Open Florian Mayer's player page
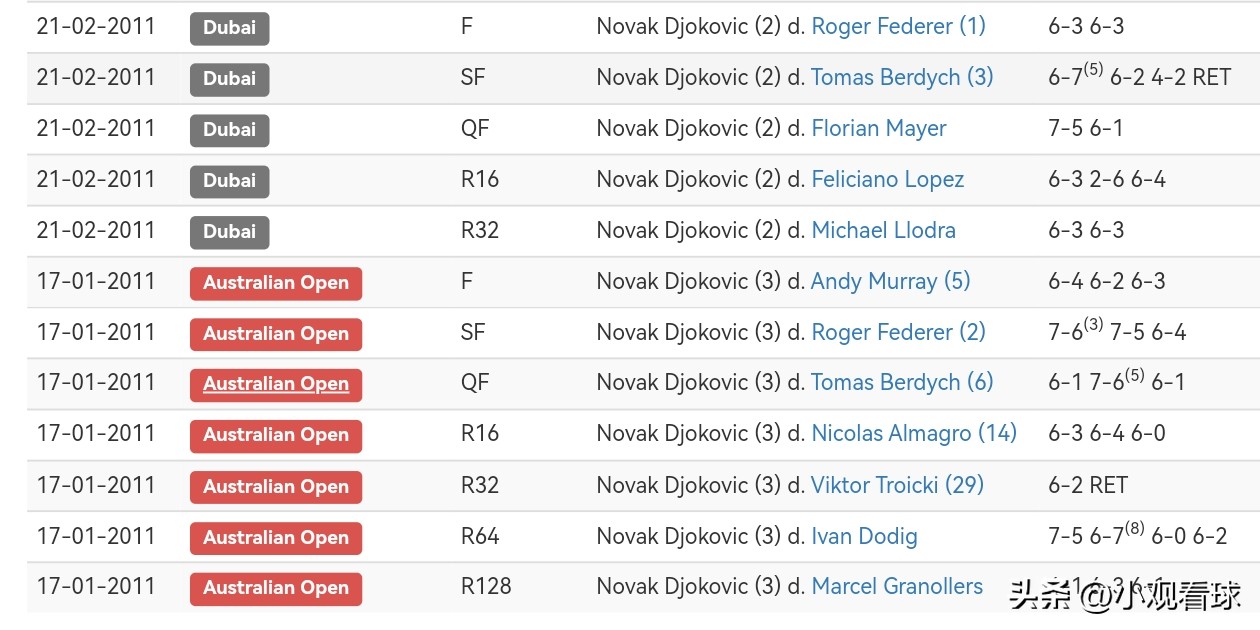1260x630 pixels. [x=878, y=128]
